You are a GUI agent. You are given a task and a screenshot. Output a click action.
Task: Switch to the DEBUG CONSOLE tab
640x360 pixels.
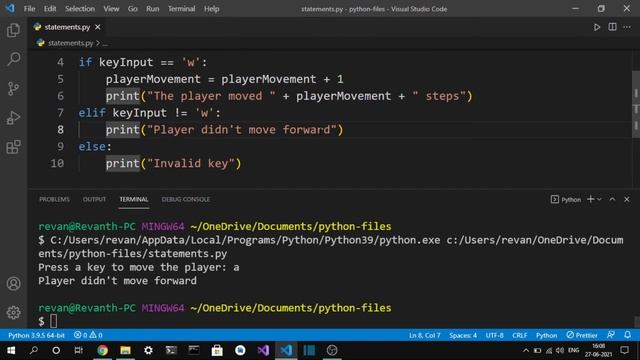[x=186, y=199]
